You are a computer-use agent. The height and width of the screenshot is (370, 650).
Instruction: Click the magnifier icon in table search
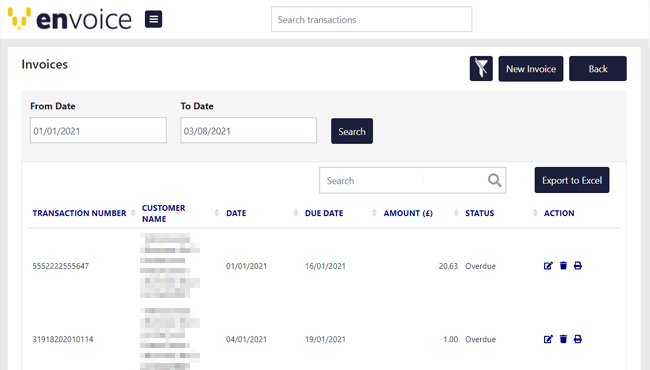[494, 180]
